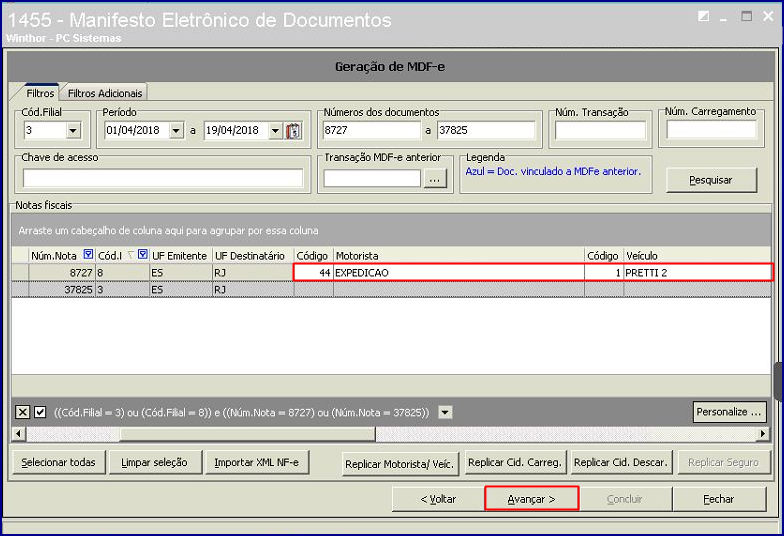784x536 pixels.
Task: Open the Filtros Adicionais tab
Action: pyautogui.click(x=104, y=94)
